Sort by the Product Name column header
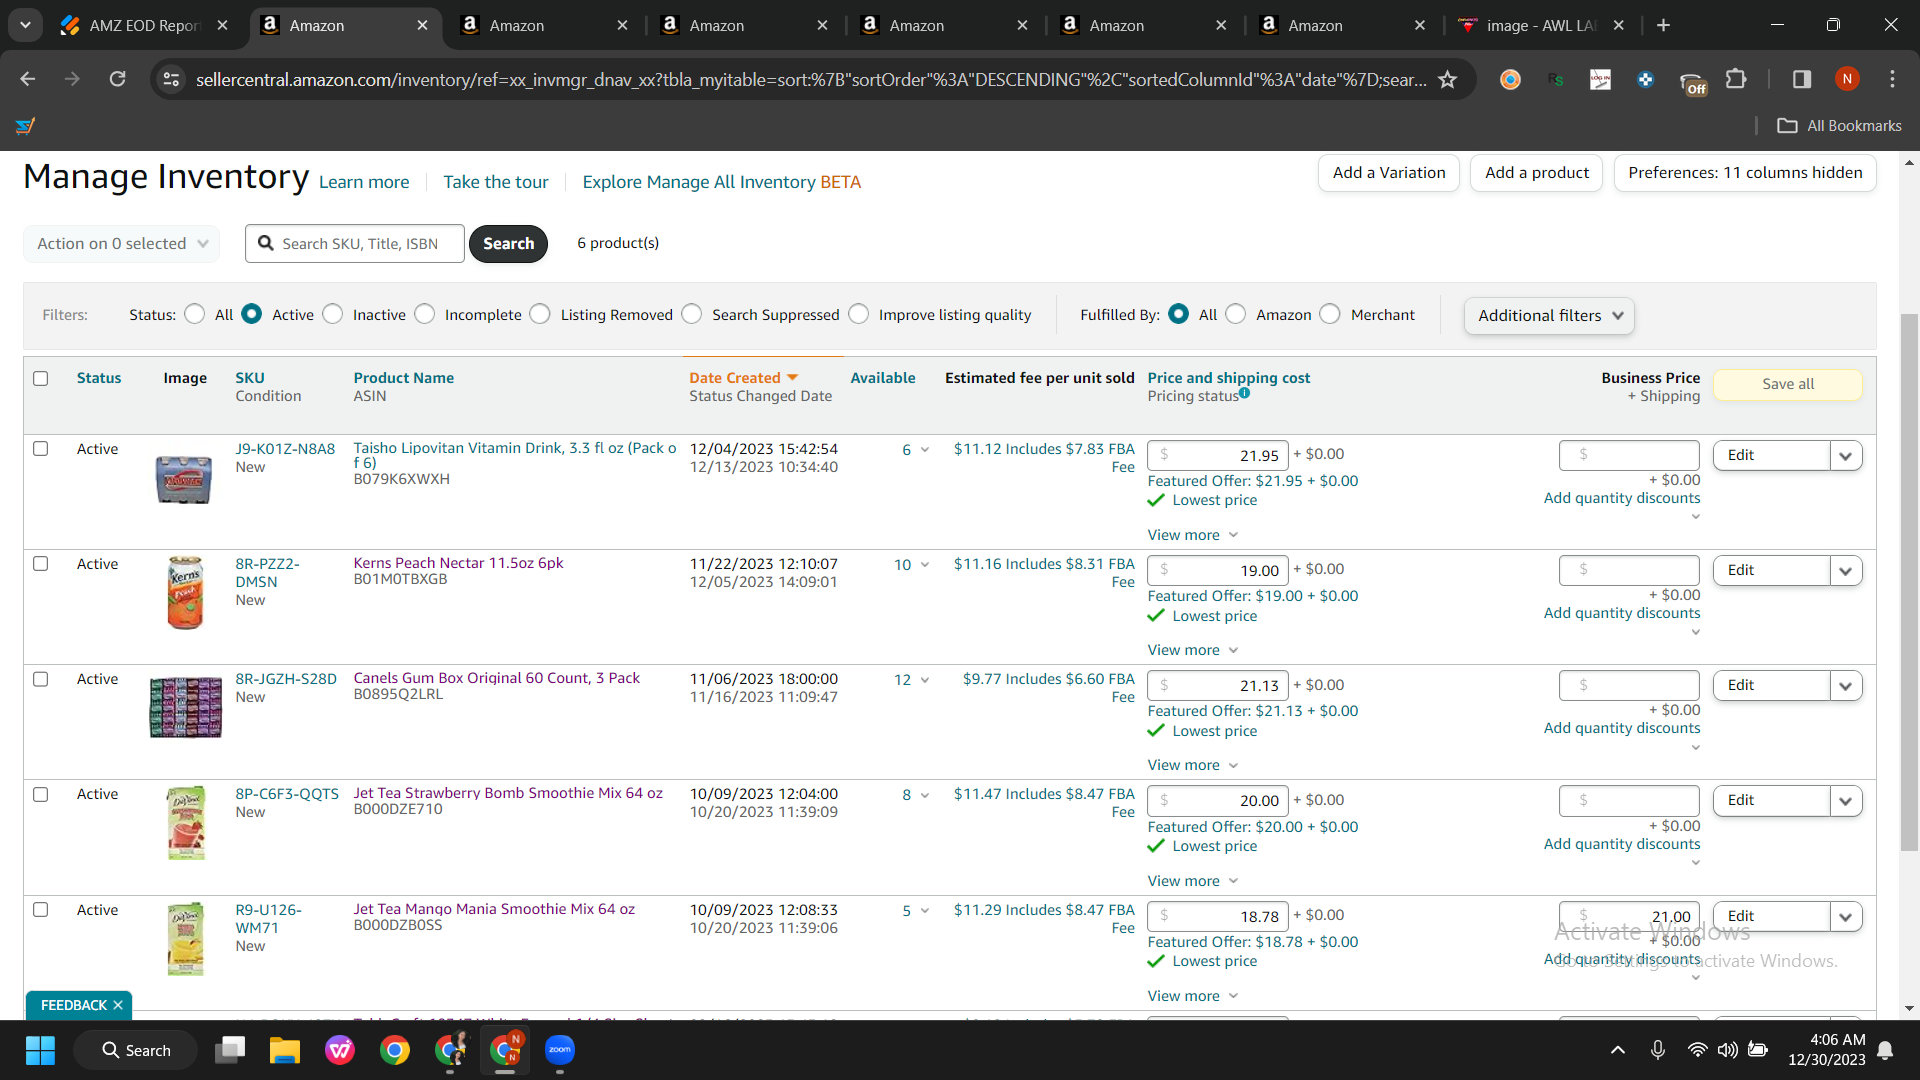This screenshot has width=1920, height=1080. (x=404, y=378)
